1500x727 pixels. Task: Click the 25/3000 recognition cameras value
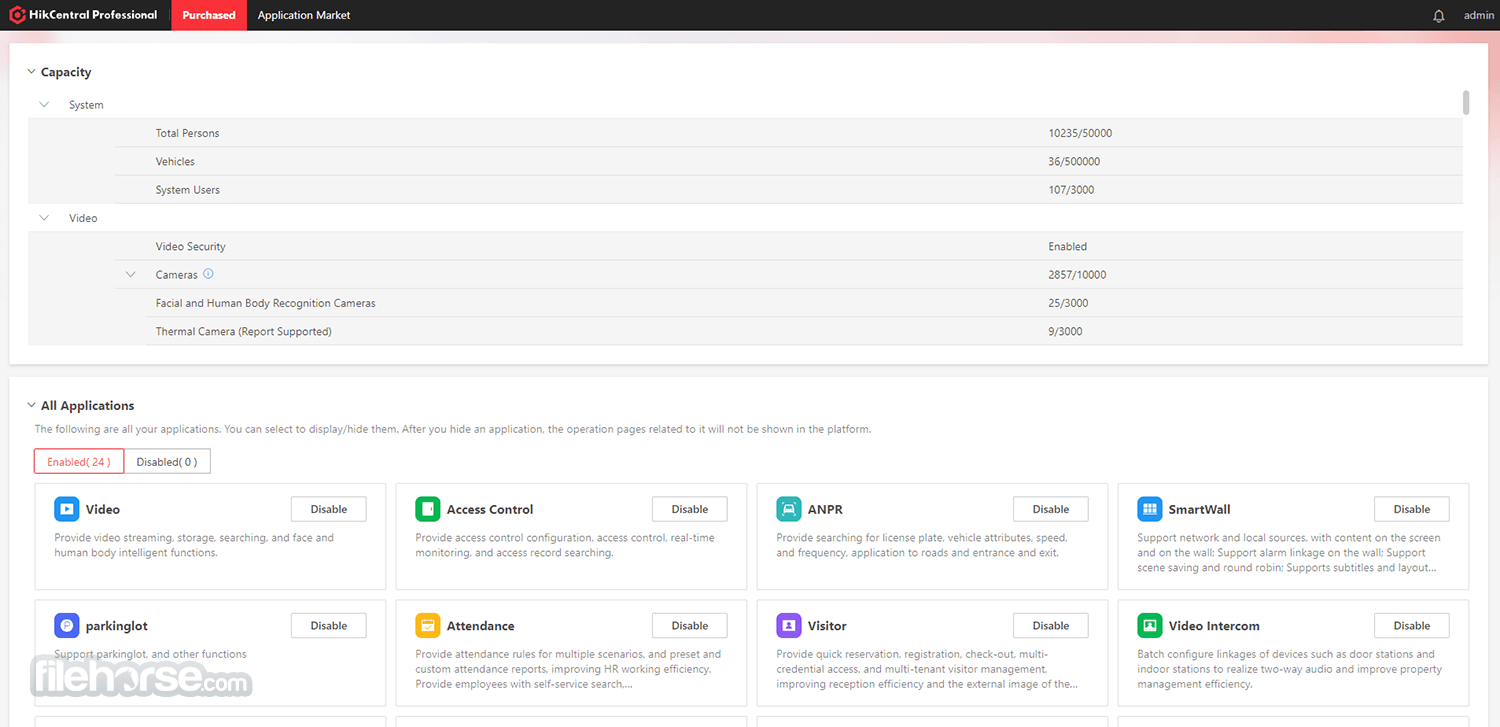tap(1068, 303)
